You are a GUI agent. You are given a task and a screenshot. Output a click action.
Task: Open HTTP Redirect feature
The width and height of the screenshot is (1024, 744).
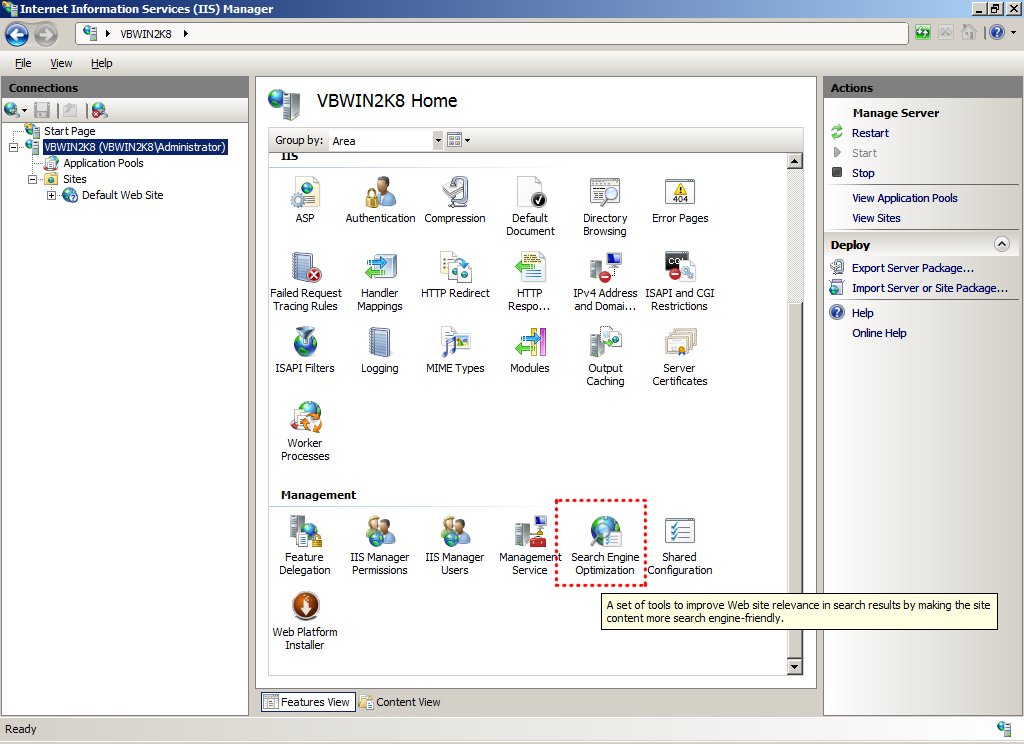click(x=455, y=274)
